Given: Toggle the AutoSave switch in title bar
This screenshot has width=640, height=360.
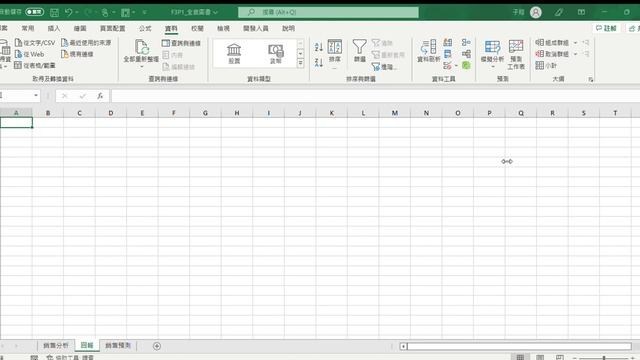Looking at the screenshot, I should [34, 12].
